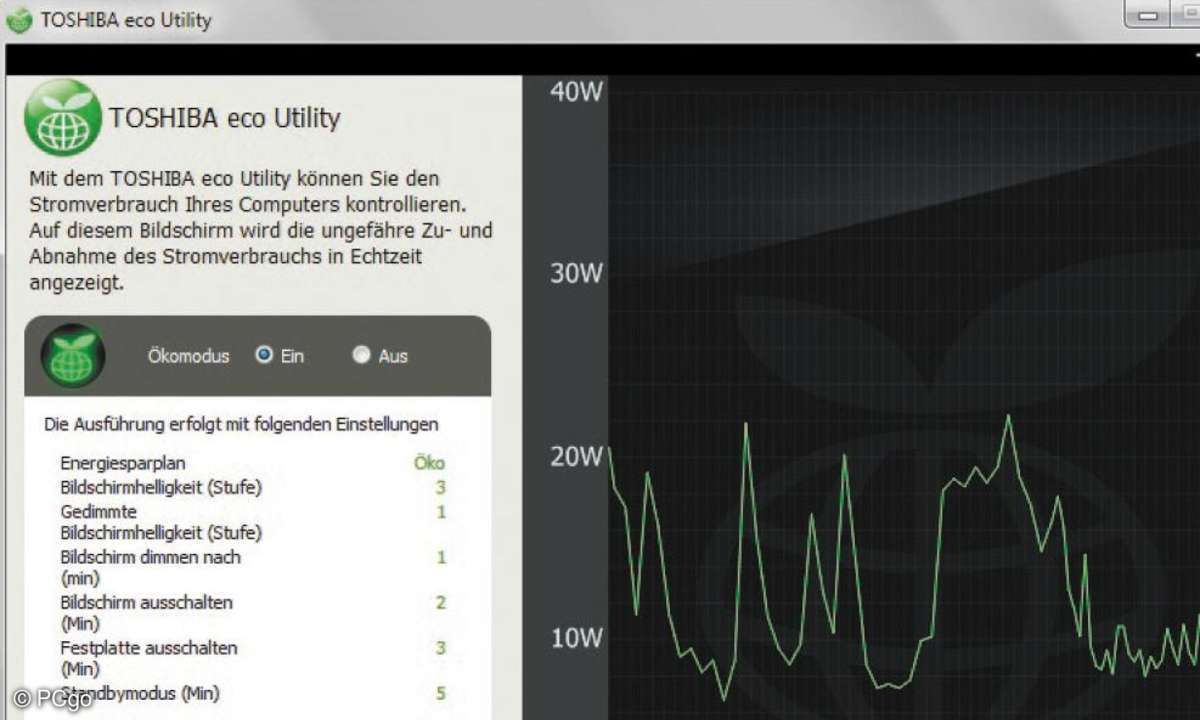Click the "Standbymodus (Min)" label

[140, 693]
